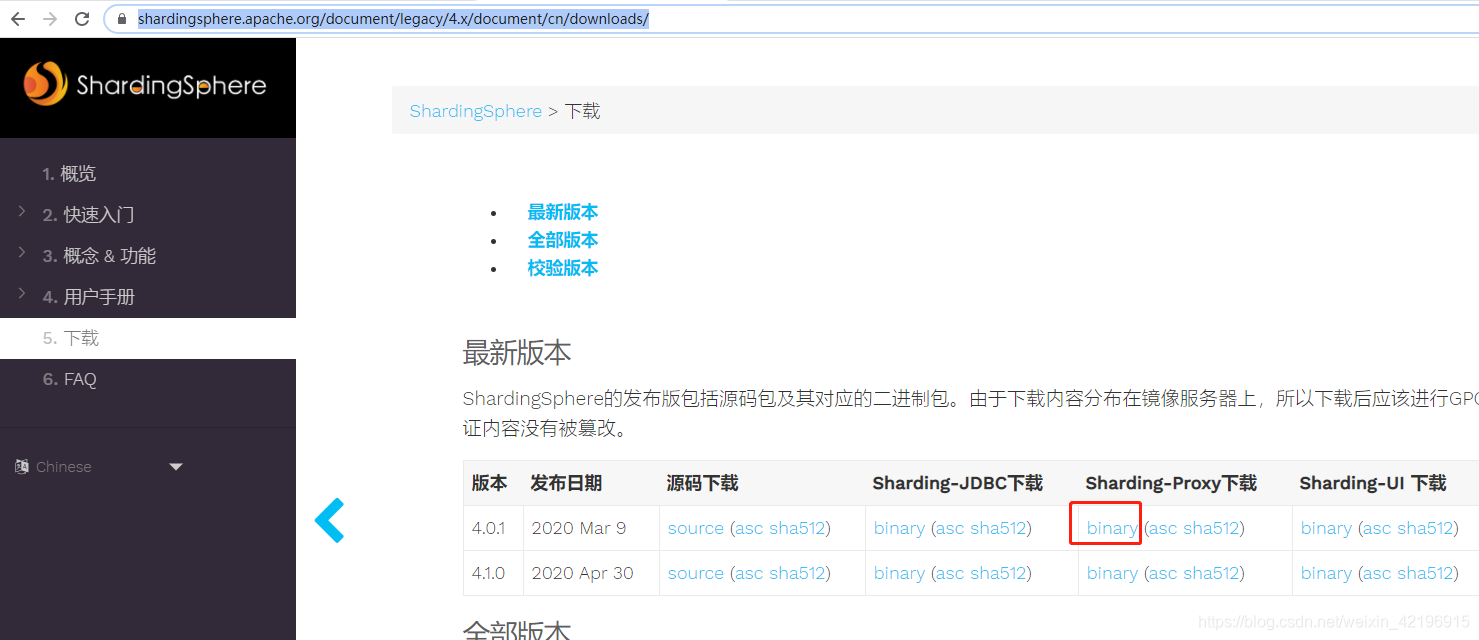
Task: Click the ShardingSphere logo
Action: [x=146, y=85]
